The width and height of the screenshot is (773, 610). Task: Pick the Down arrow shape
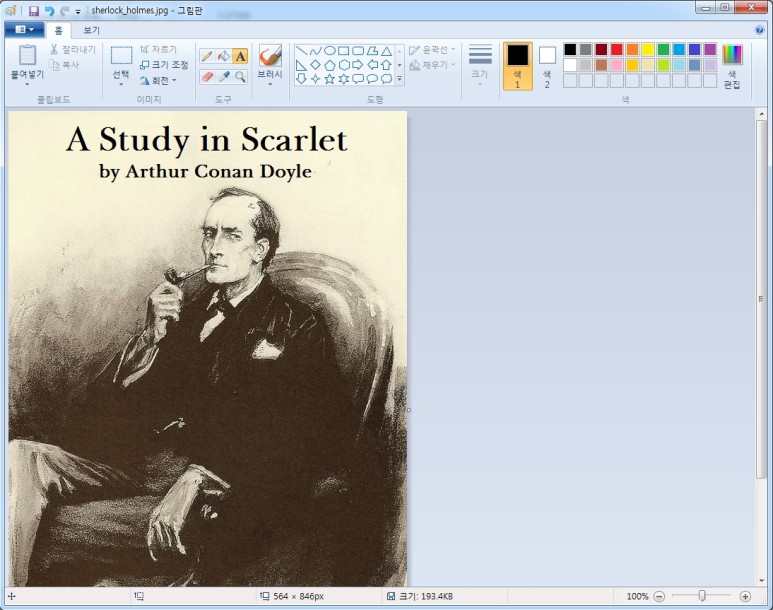coord(301,79)
